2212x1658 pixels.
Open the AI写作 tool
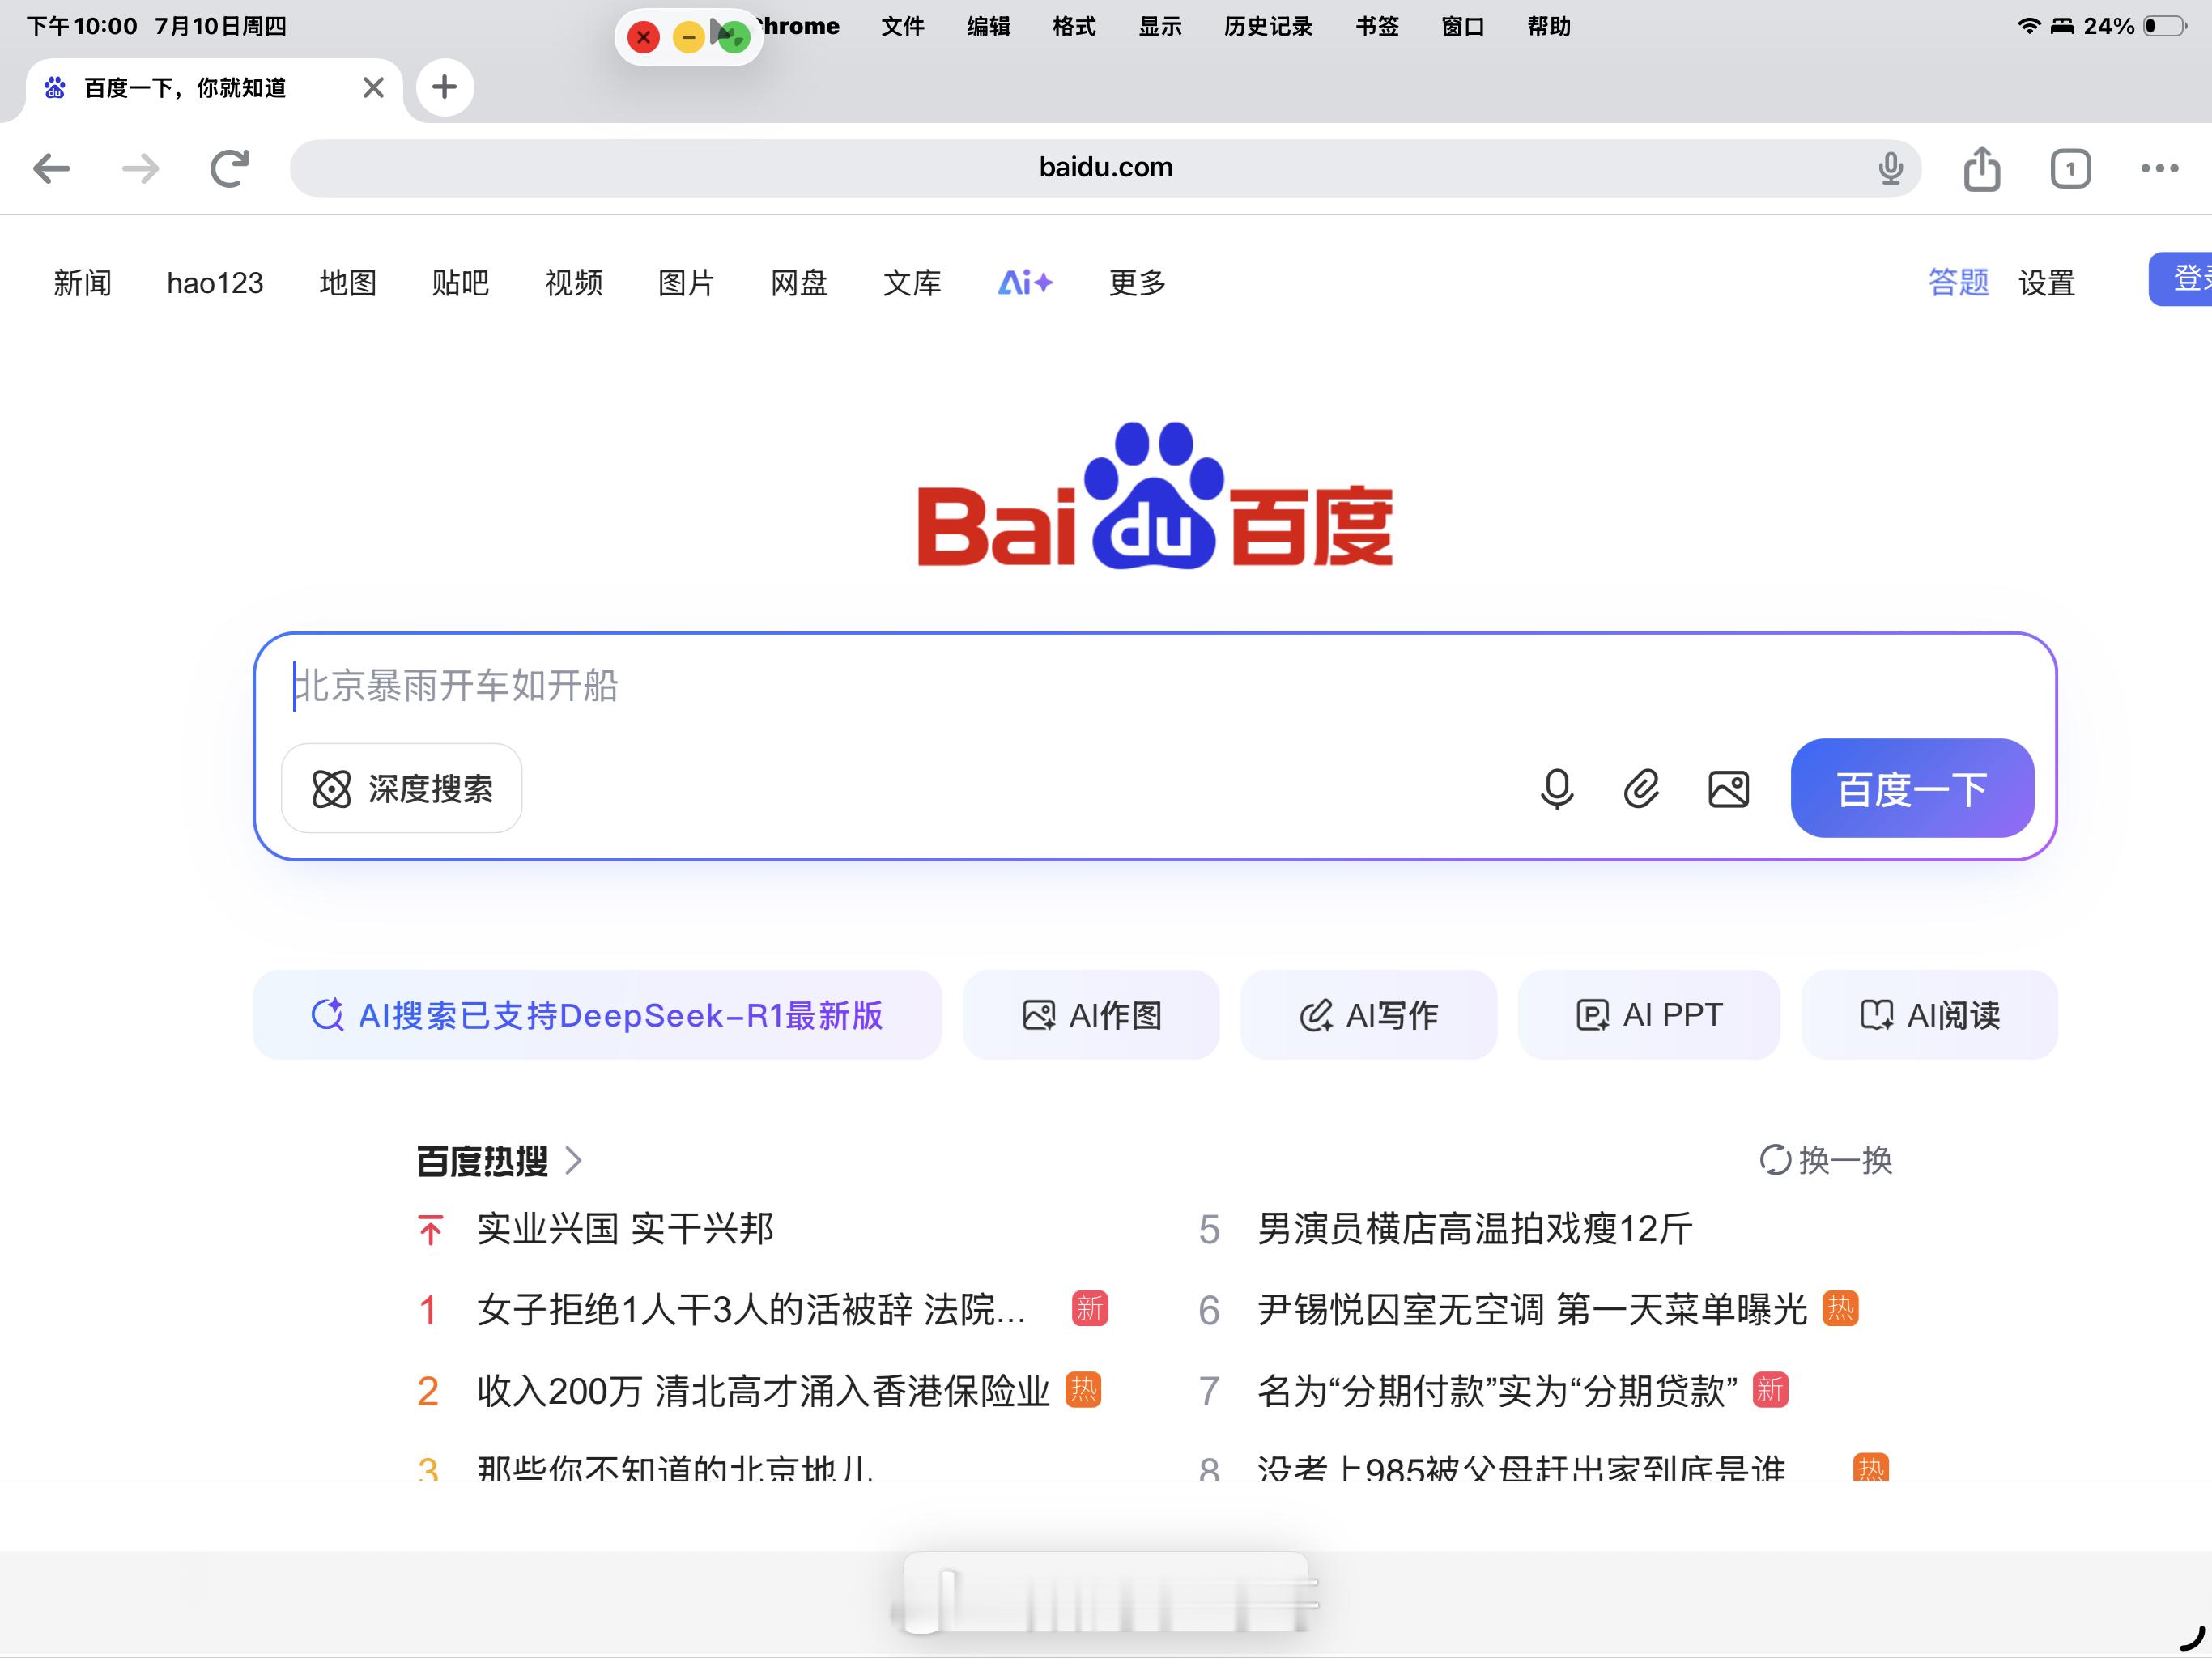(x=1368, y=1015)
